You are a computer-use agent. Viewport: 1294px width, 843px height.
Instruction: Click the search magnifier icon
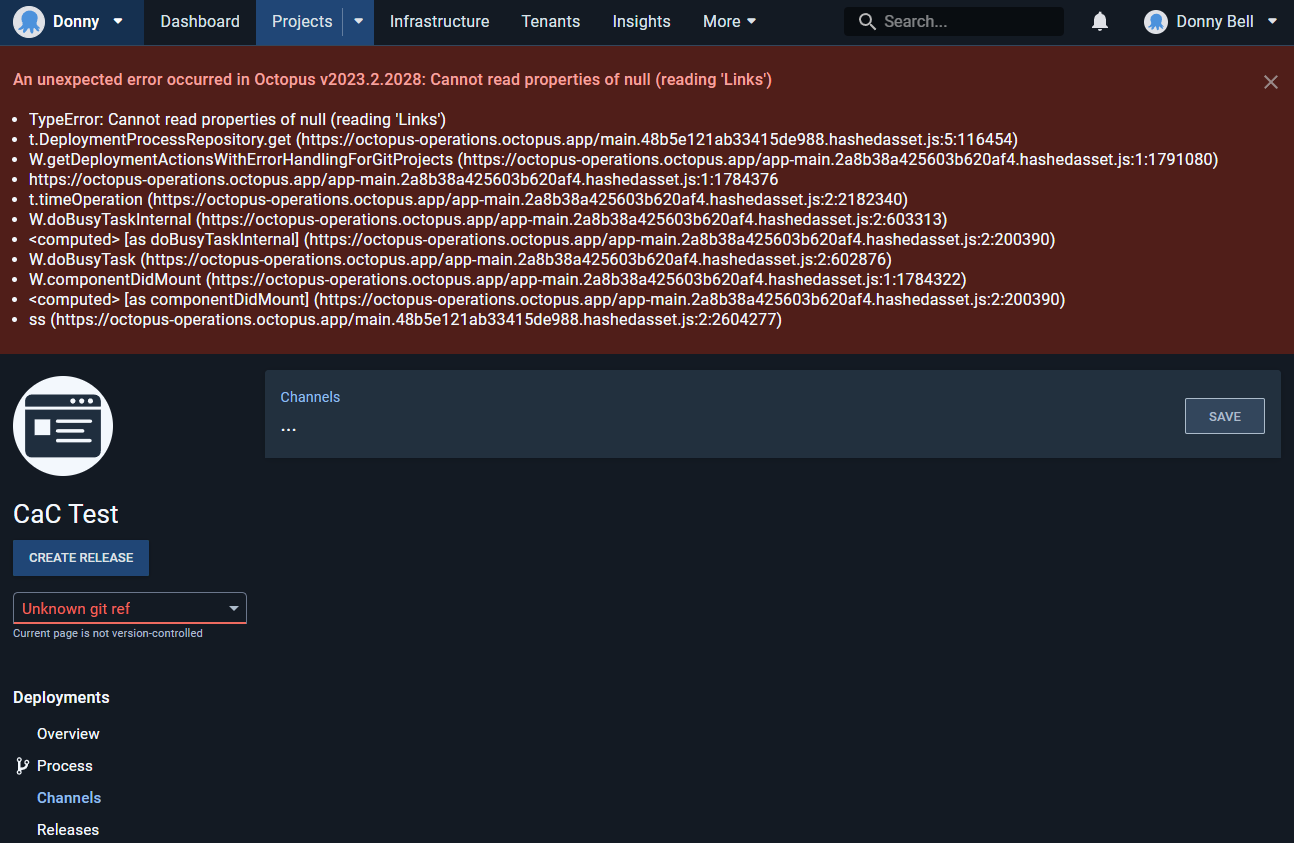(x=866, y=20)
